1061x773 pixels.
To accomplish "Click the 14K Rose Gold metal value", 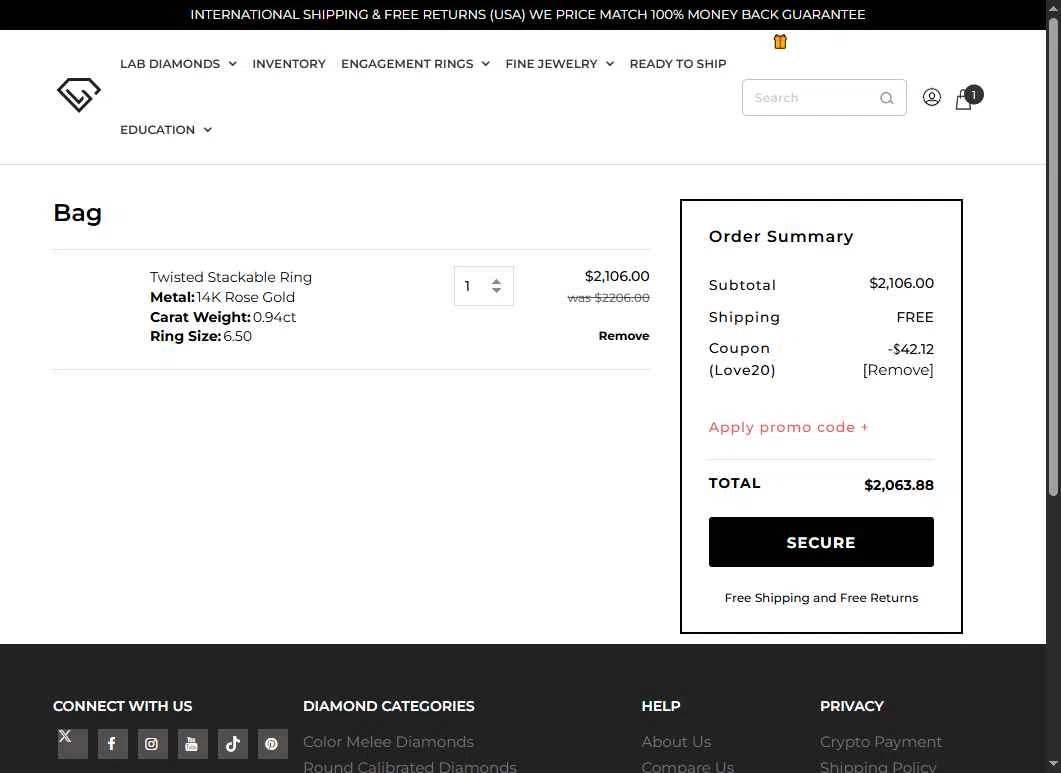I will [x=246, y=297].
